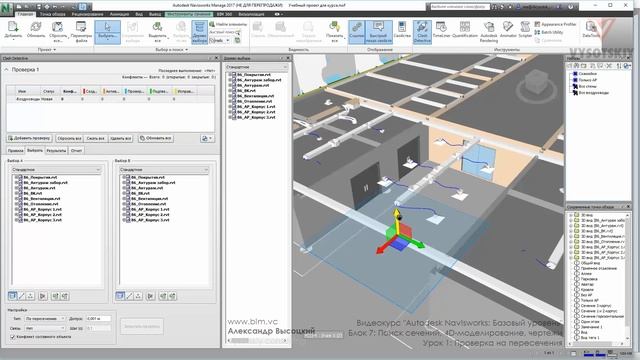Click the Добавить проверку button
This screenshot has width=640, height=360.
coord(29,138)
